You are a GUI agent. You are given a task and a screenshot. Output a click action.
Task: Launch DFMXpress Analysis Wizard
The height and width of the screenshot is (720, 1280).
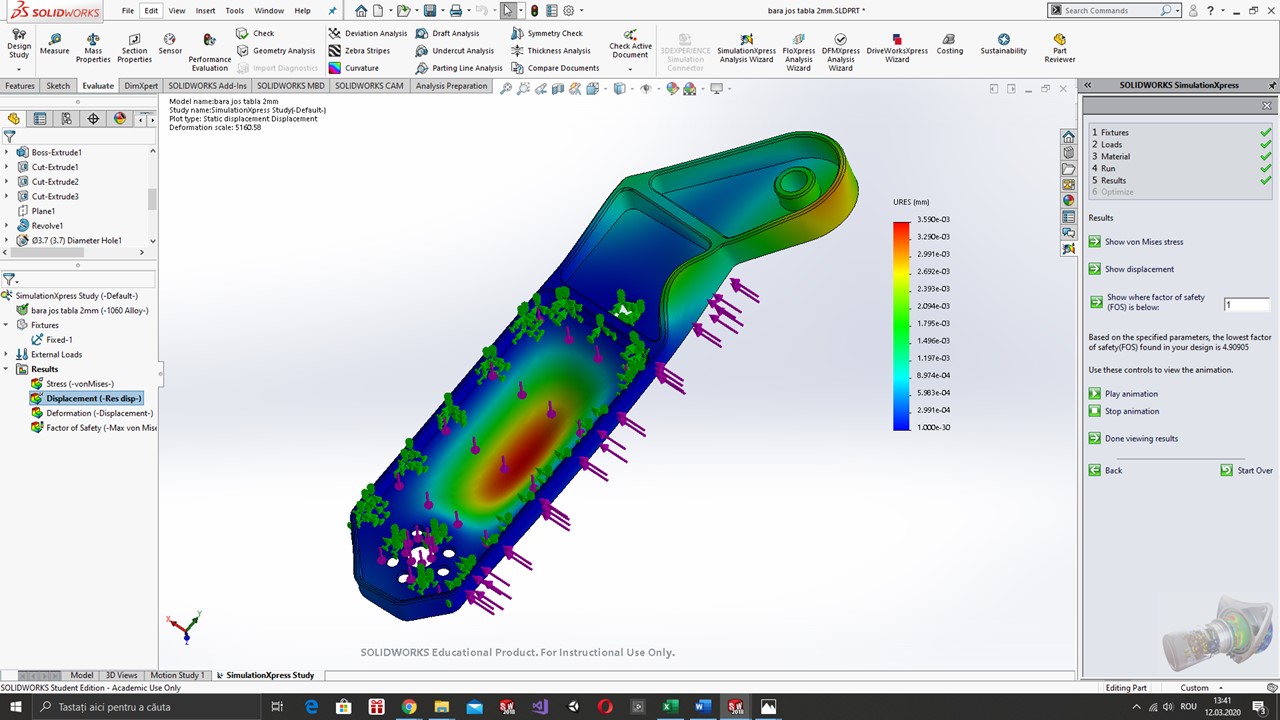pyautogui.click(x=840, y=51)
